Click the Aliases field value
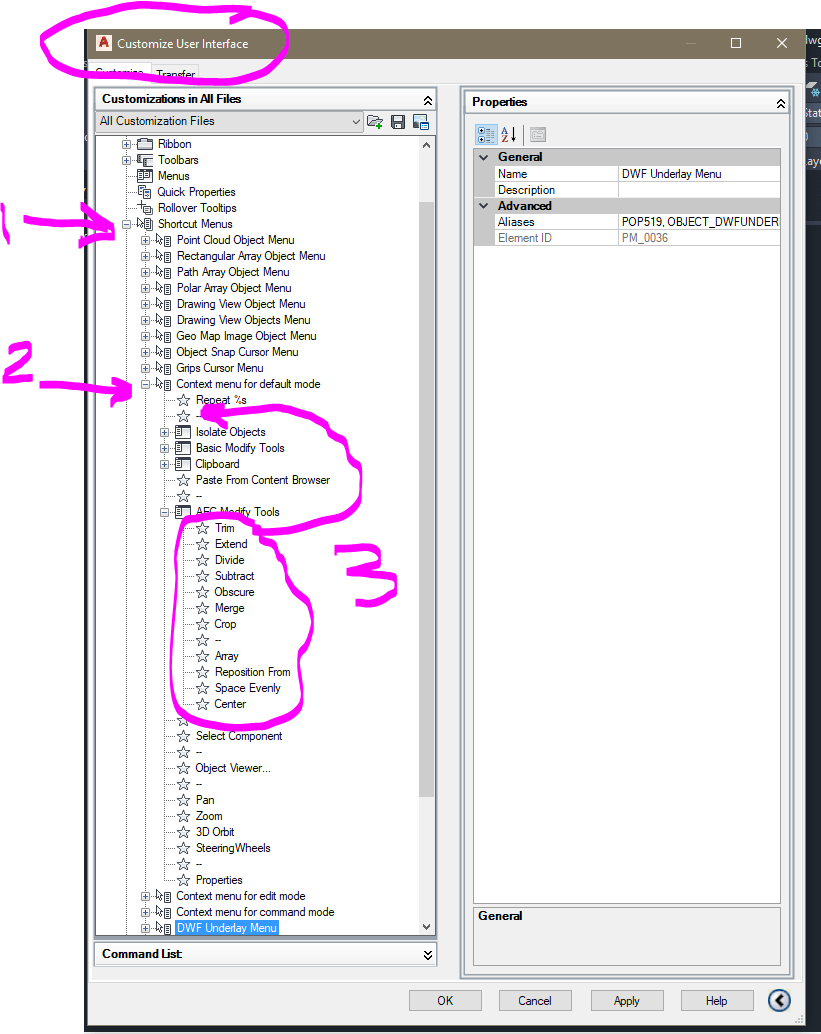821x1034 pixels. click(699, 222)
